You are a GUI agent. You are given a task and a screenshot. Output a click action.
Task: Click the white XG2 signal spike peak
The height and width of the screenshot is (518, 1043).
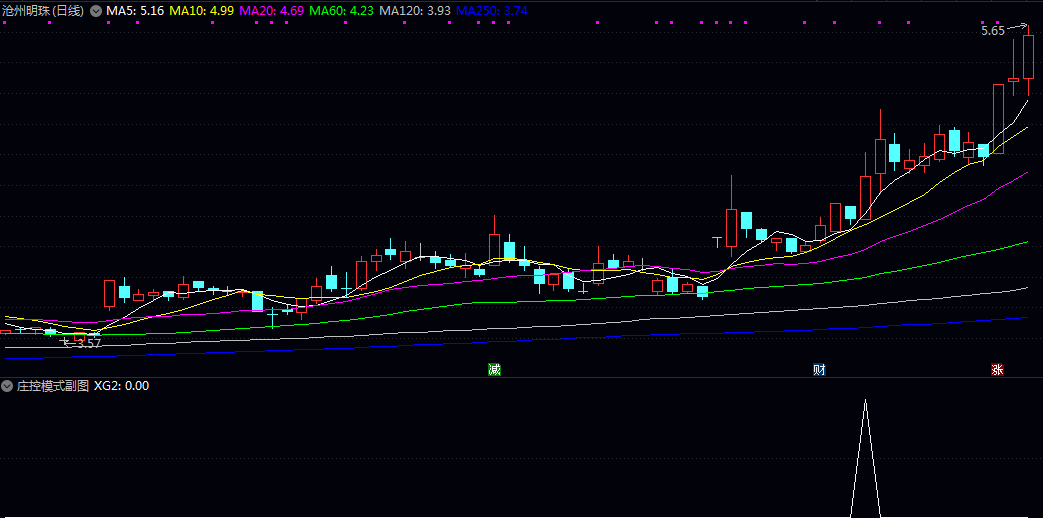click(865, 401)
